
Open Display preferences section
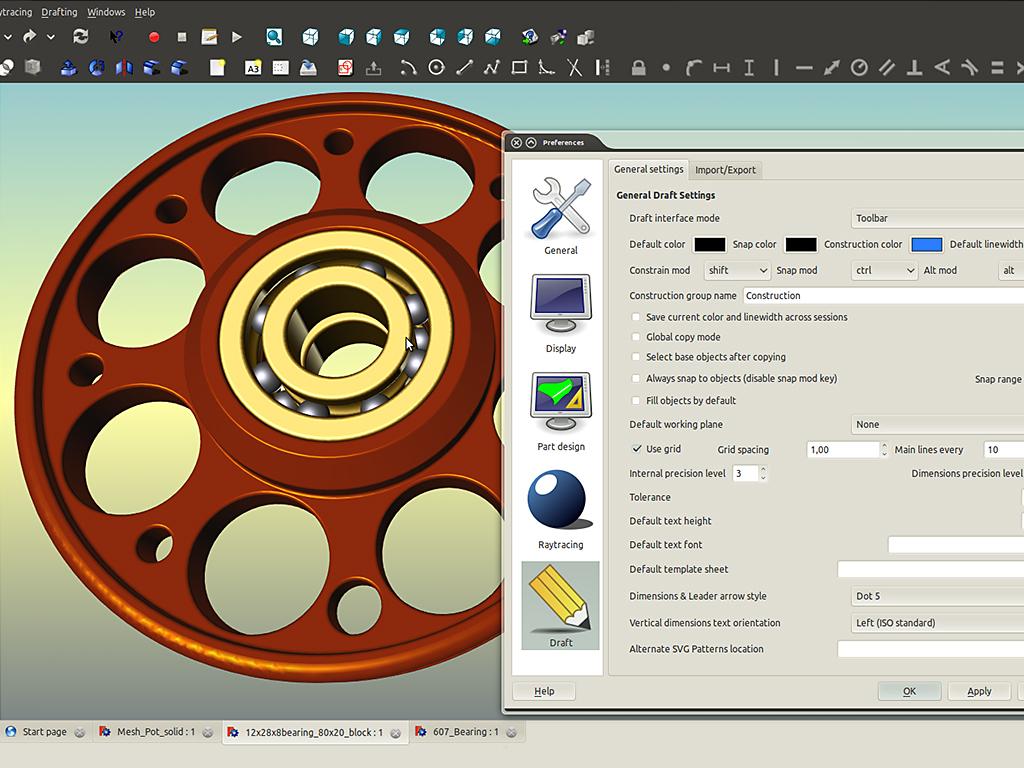click(560, 314)
